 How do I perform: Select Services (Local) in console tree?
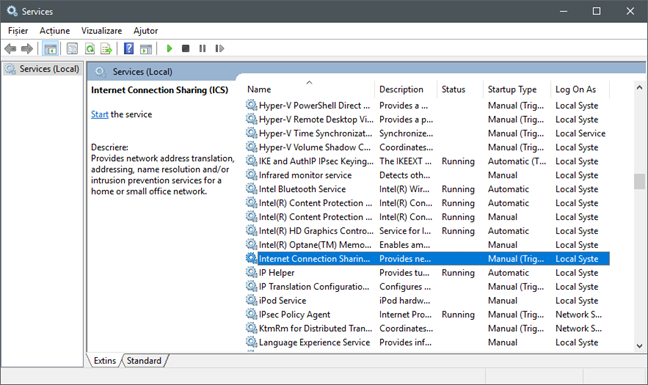[x=43, y=69]
